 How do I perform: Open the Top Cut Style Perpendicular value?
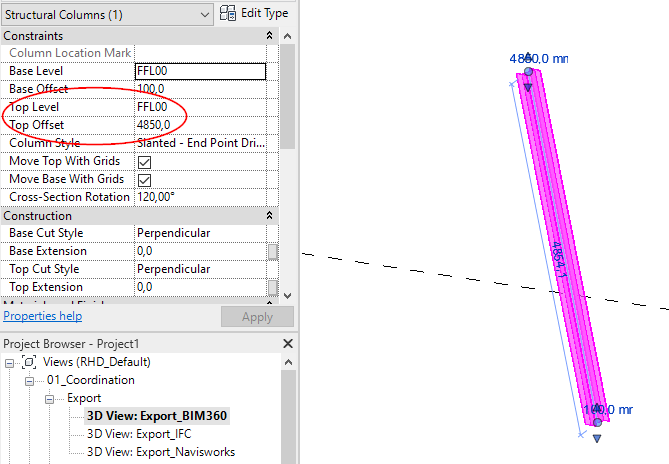[200, 269]
